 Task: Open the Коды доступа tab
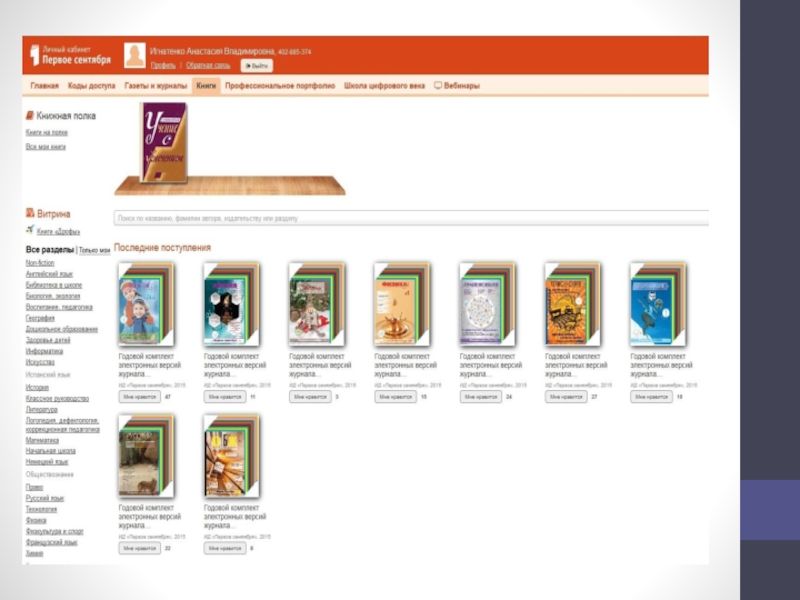[92, 86]
